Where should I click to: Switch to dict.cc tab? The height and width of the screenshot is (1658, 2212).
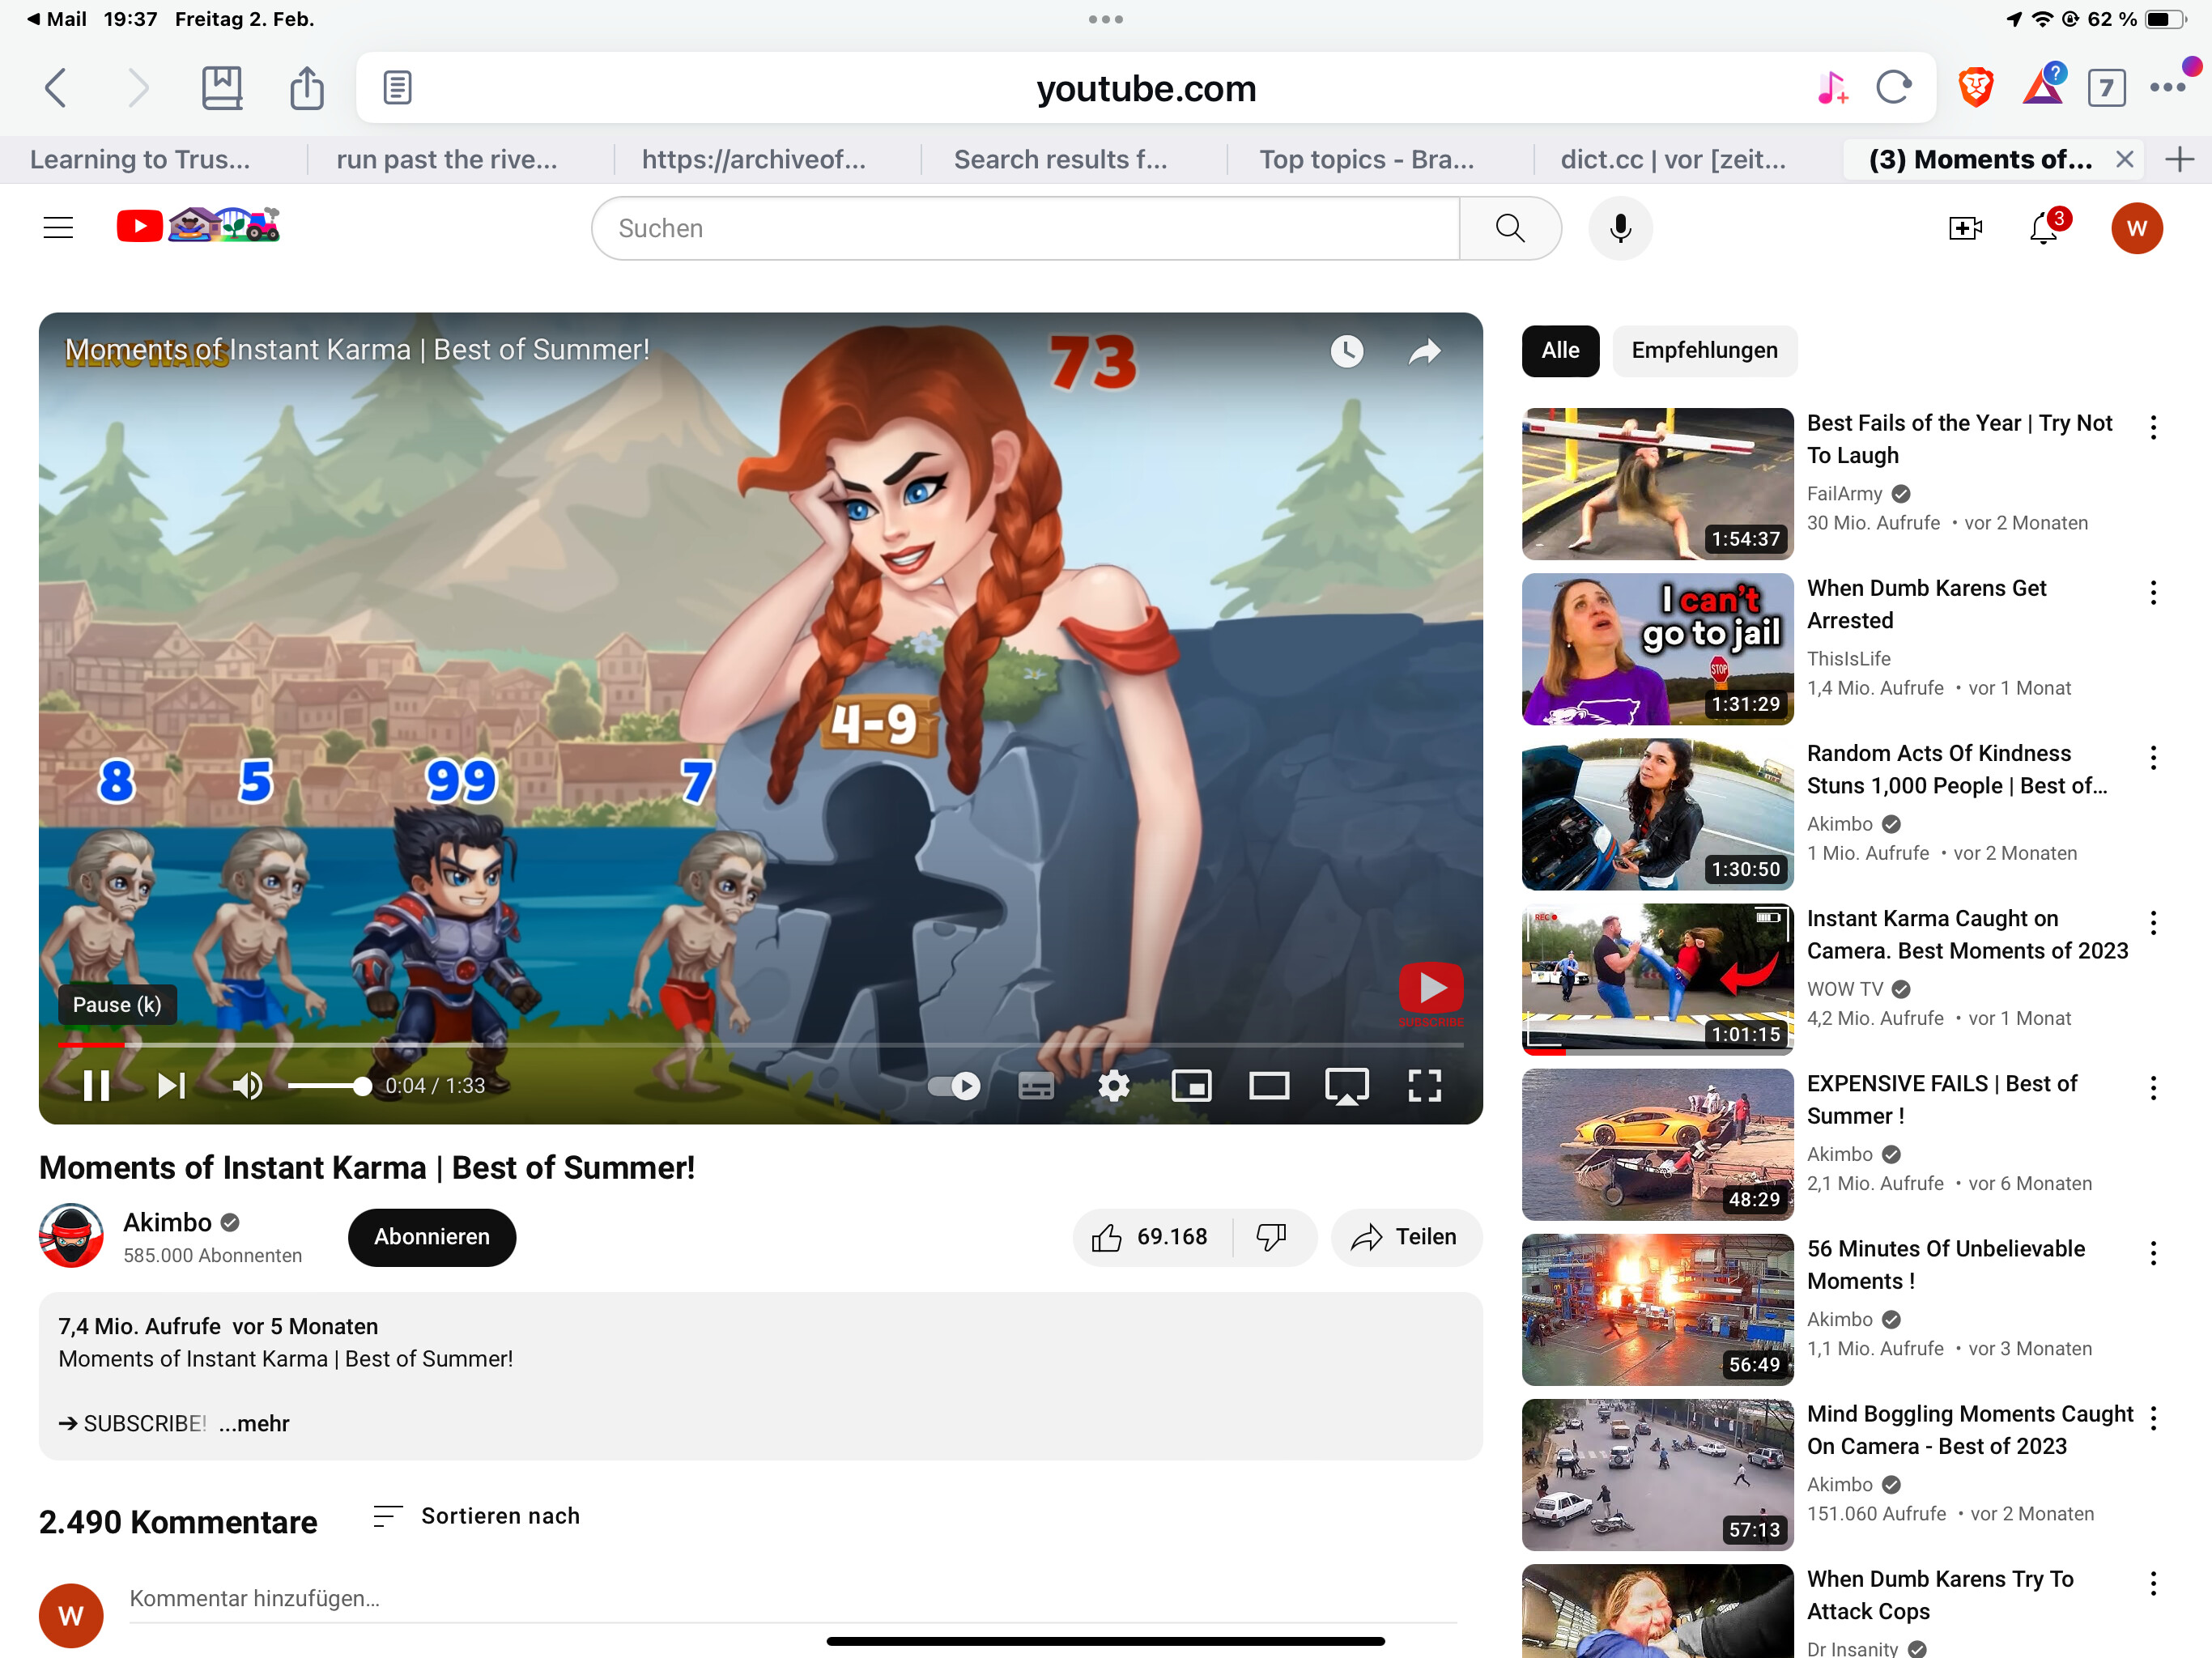coord(1672,159)
